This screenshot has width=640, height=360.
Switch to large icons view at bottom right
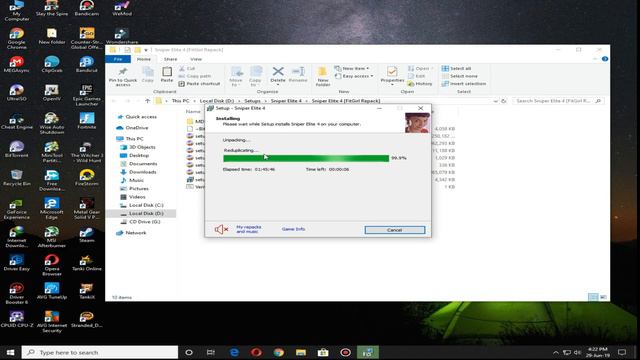tap(603, 297)
